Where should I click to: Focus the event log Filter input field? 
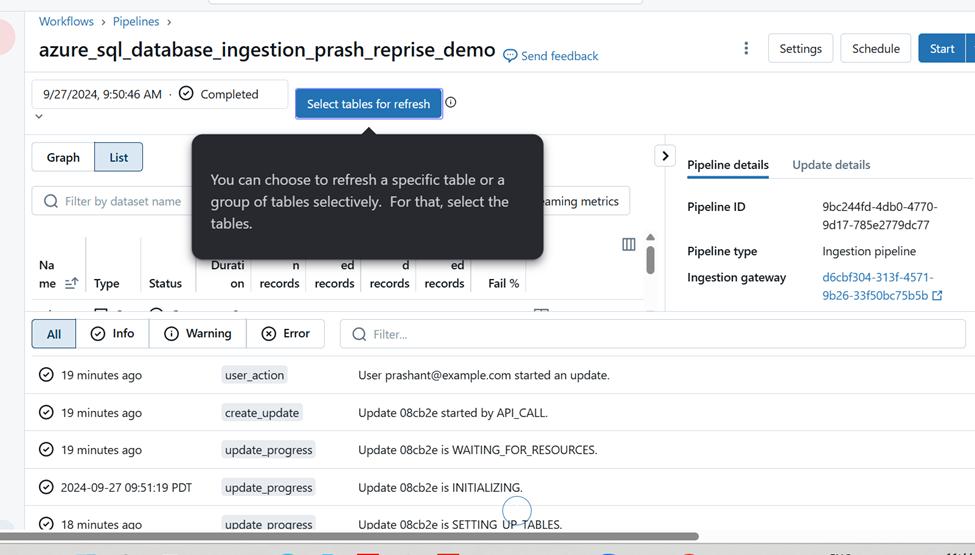(653, 334)
